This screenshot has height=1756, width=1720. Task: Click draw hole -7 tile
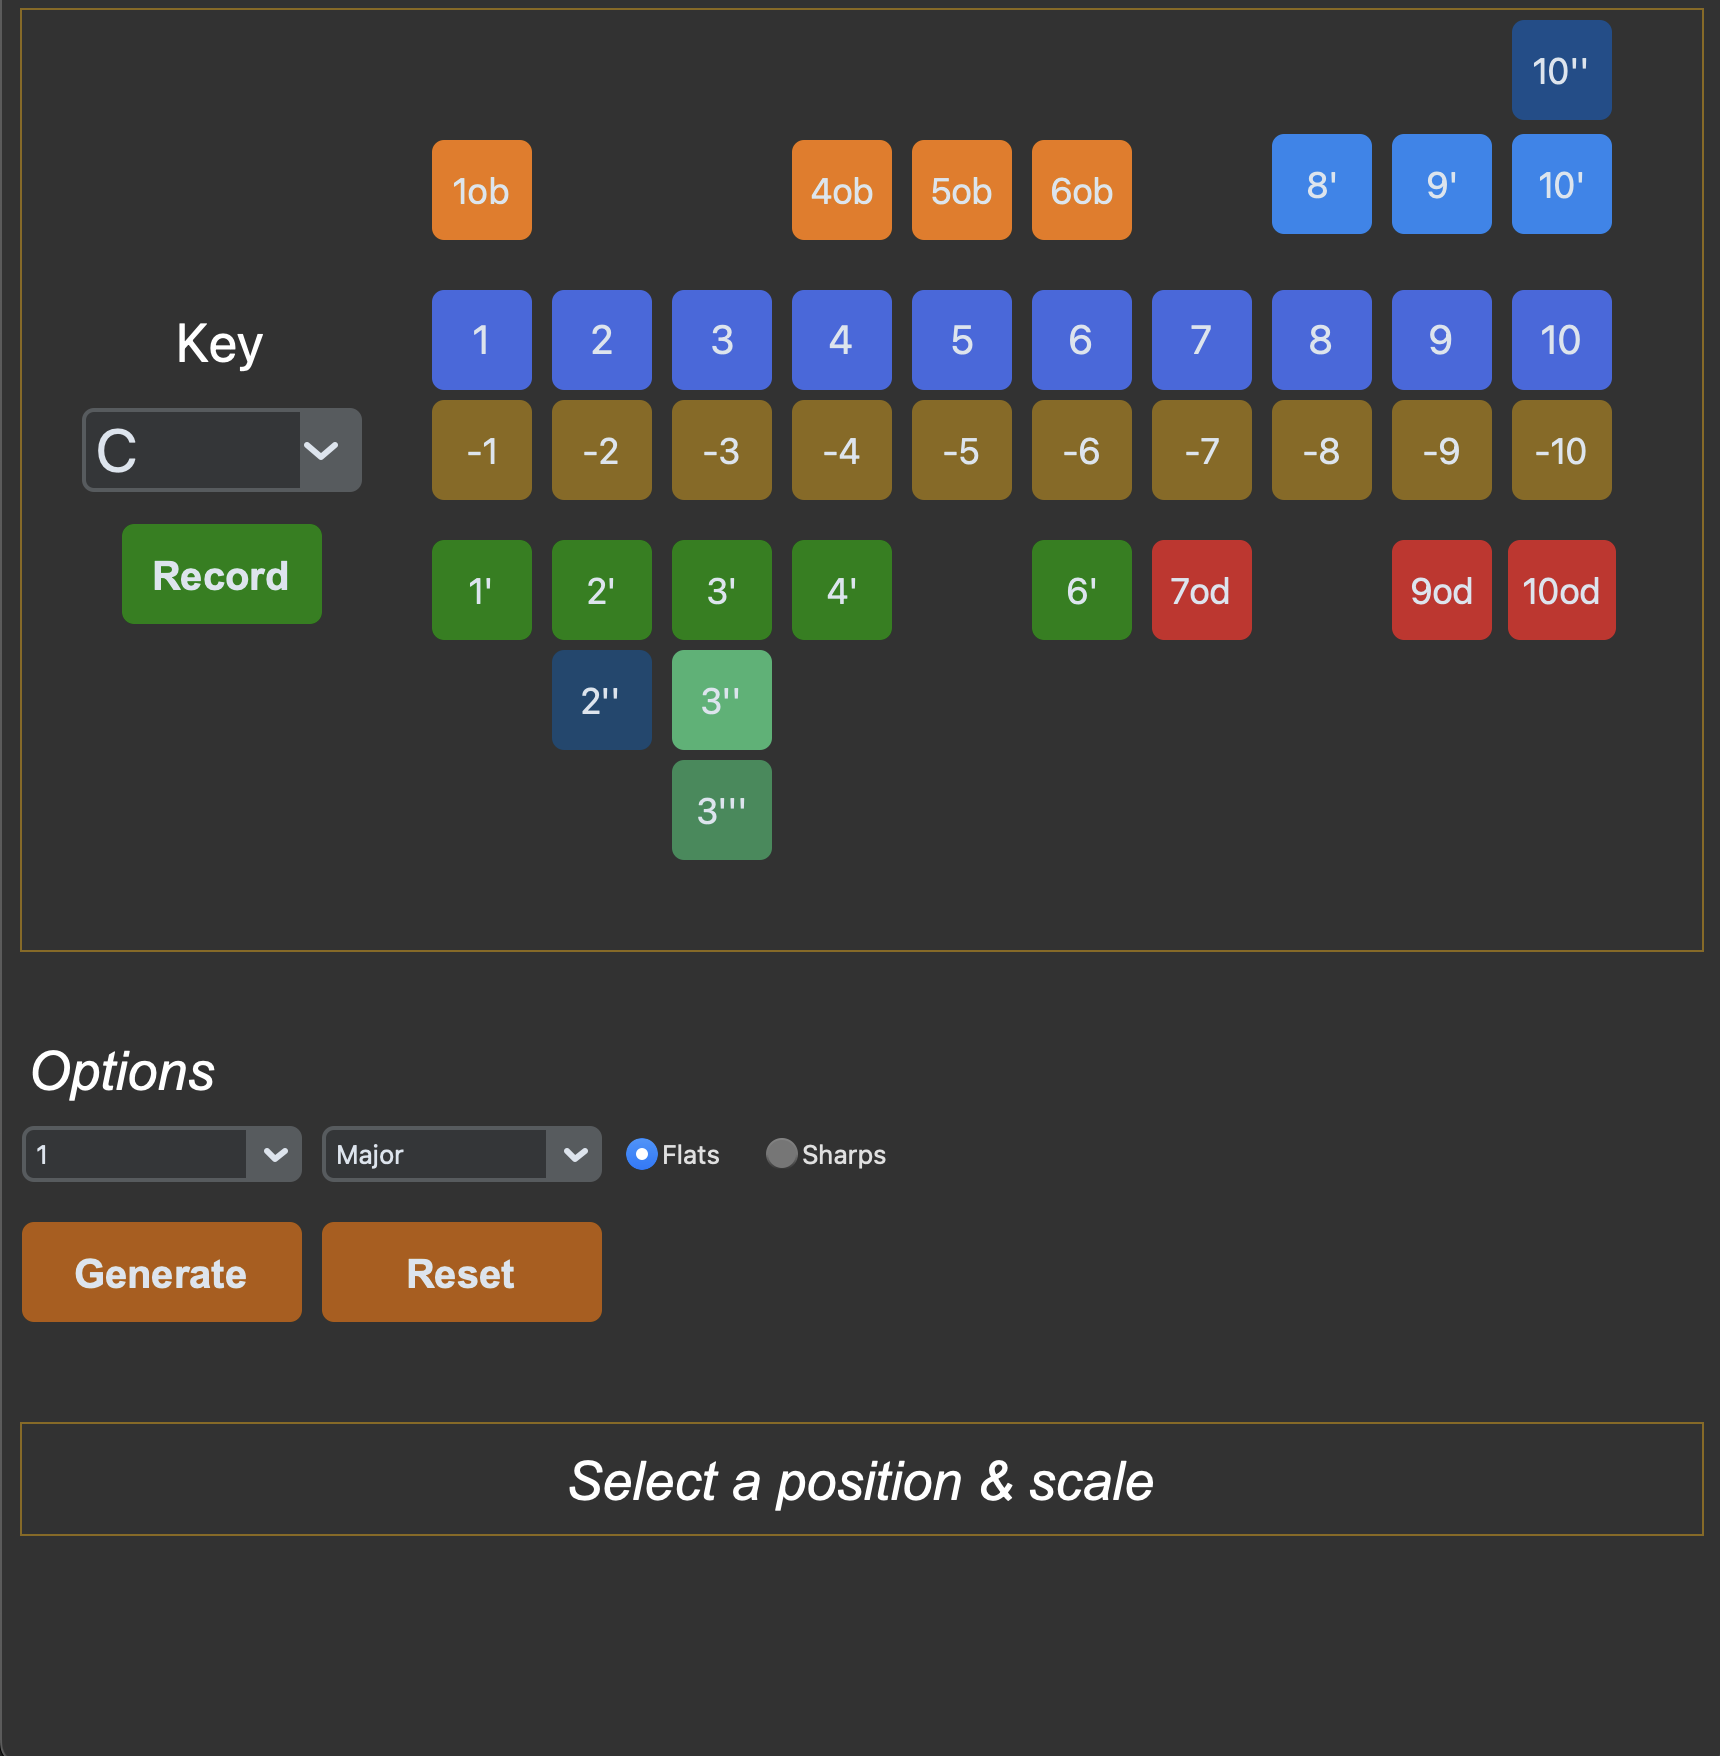click(1201, 450)
